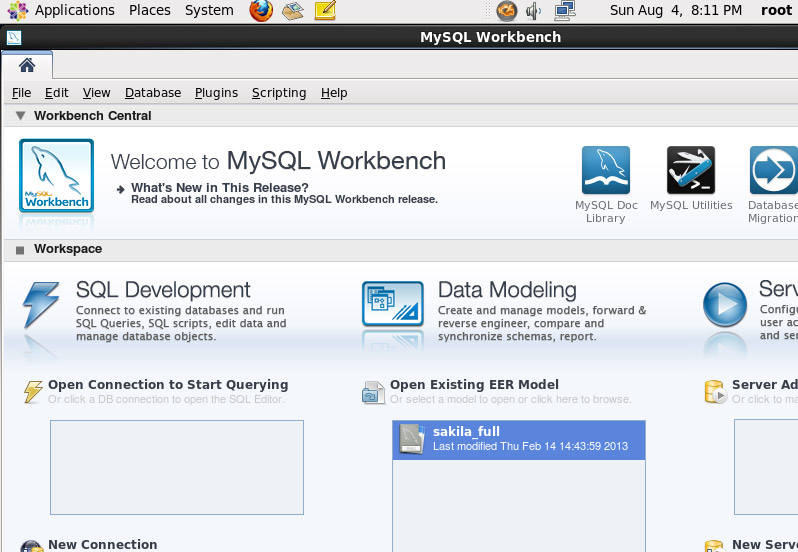The height and width of the screenshot is (552, 798).
Task: Open the File menu
Action: pyautogui.click(x=21, y=93)
